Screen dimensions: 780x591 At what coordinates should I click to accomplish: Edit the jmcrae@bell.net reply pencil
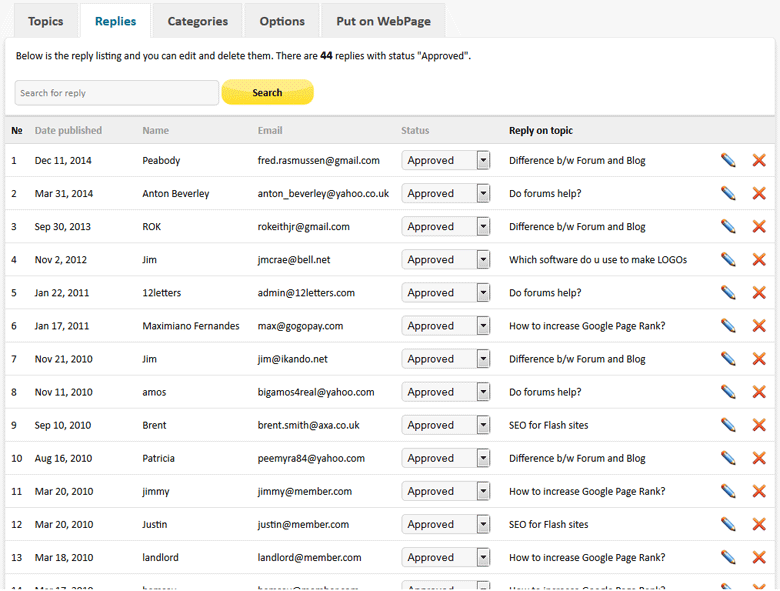(728, 259)
